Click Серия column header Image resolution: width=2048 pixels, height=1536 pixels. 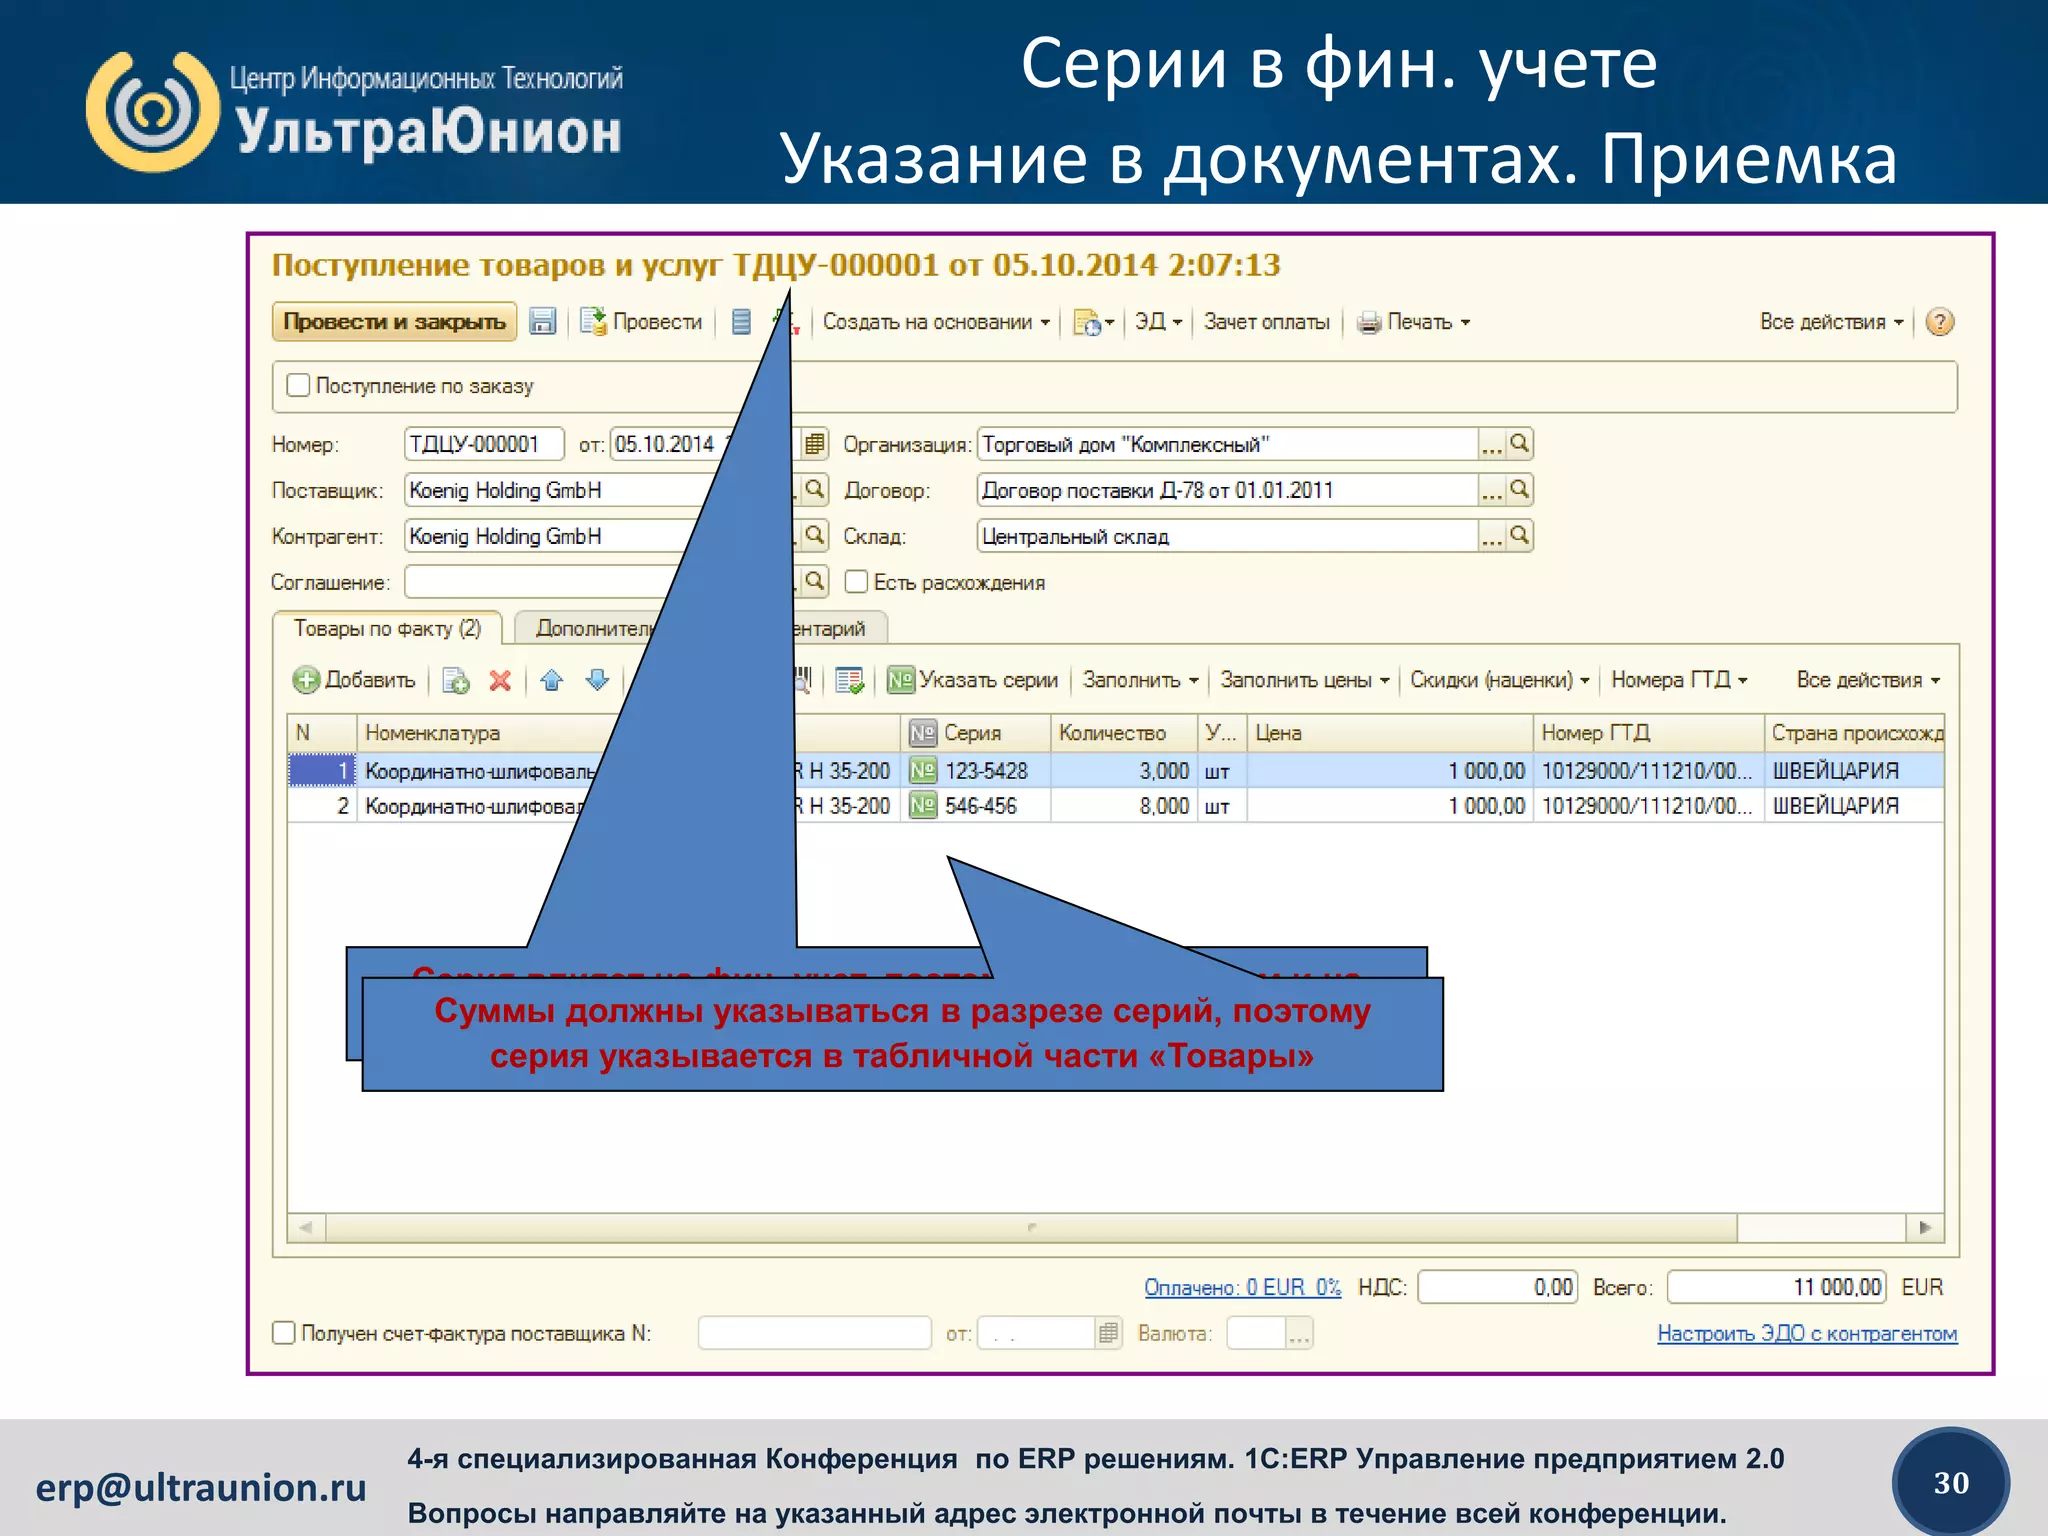pos(975,733)
